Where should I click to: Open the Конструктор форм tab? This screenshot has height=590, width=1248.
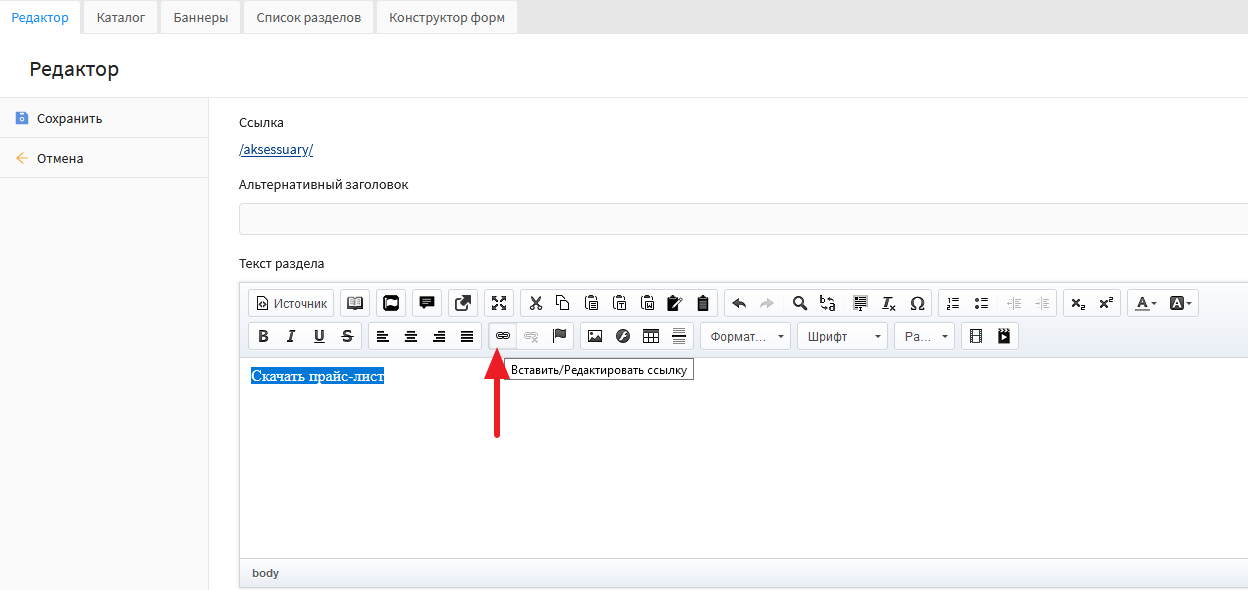pyautogui.click(x=447, y=17)
